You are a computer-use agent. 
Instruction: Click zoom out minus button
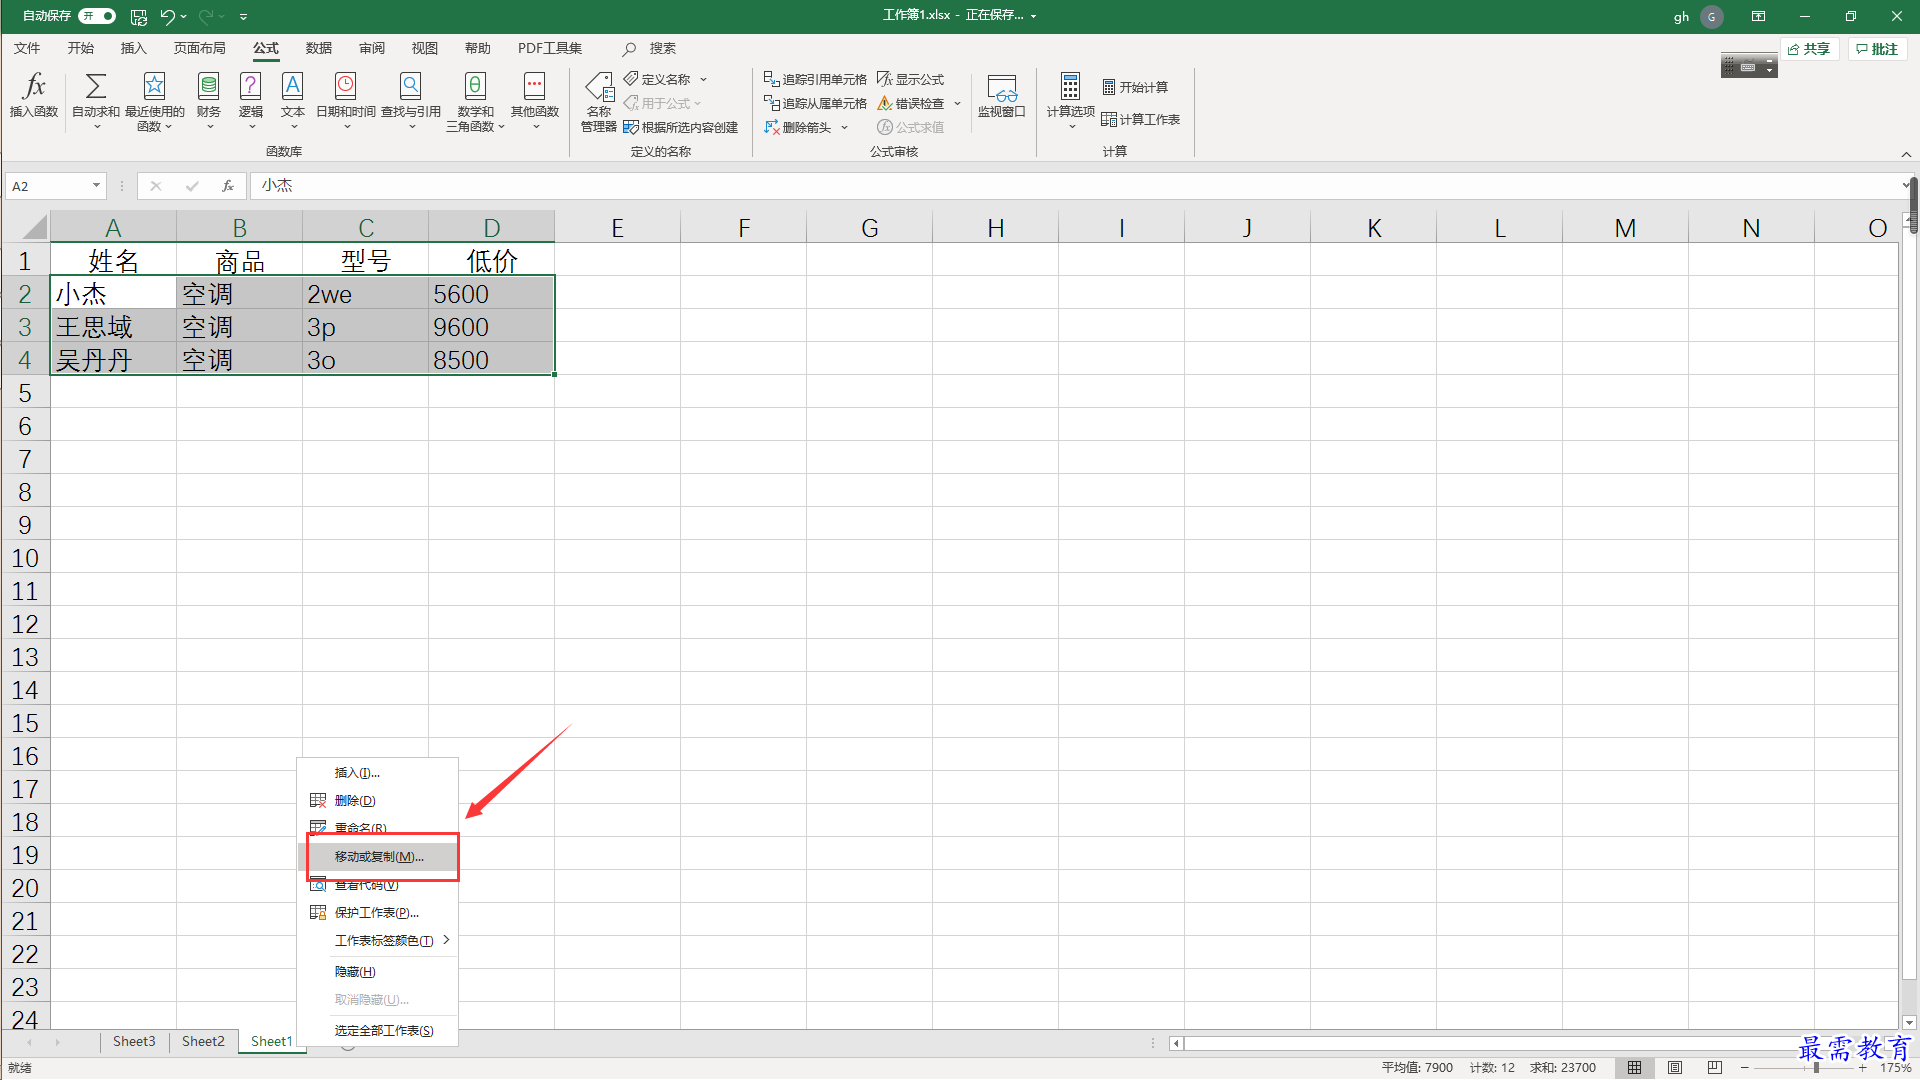point(1745,1068)
